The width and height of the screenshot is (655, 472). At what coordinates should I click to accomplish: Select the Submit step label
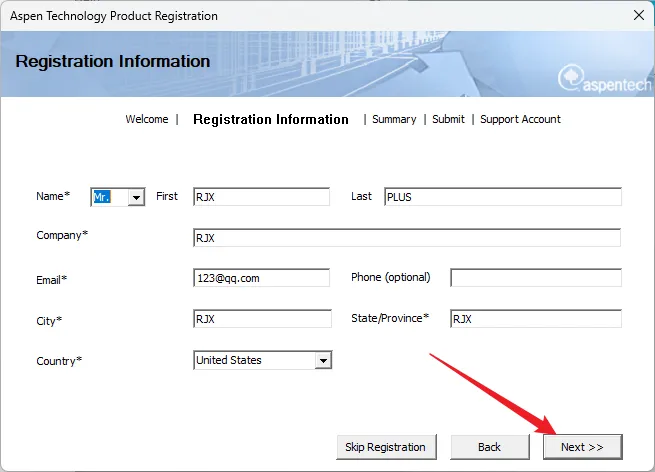[448, 119]
